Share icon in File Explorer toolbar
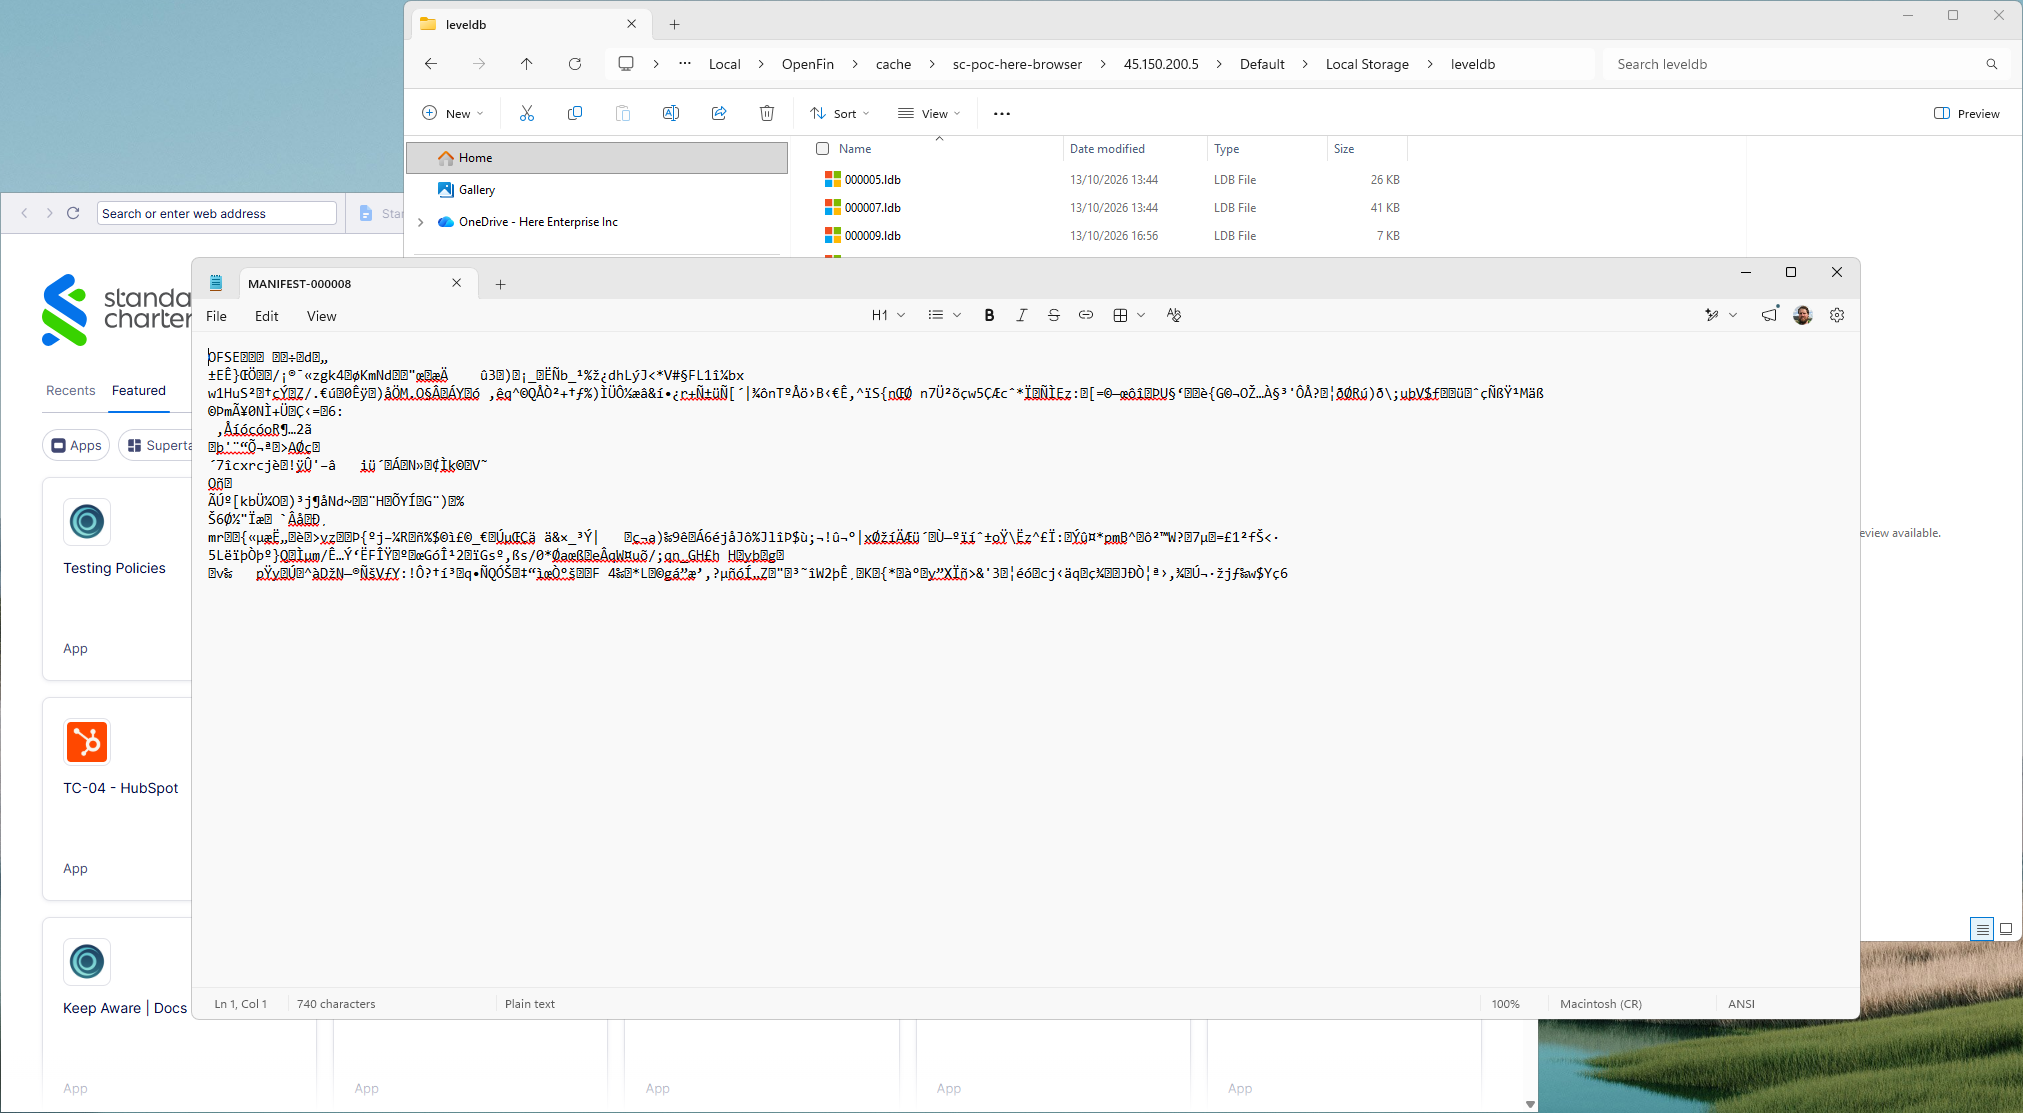2023x1113 pixels. tap(719, 113)
